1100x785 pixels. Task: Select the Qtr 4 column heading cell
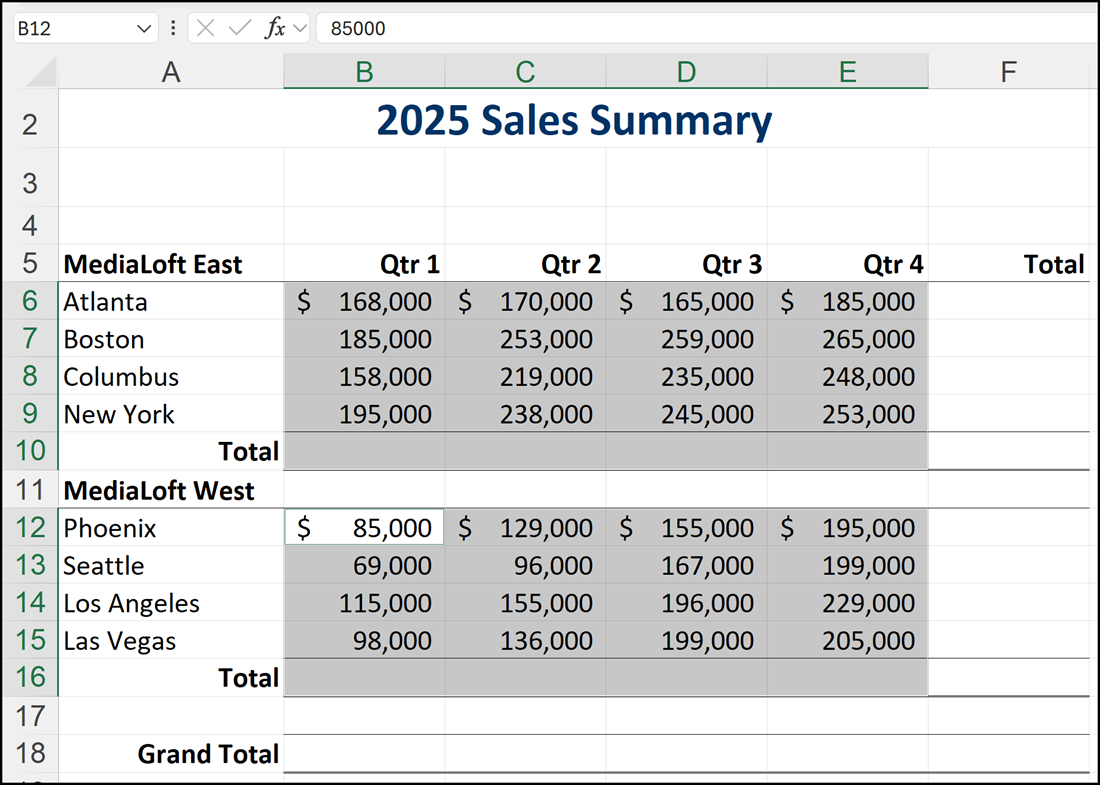847,264
